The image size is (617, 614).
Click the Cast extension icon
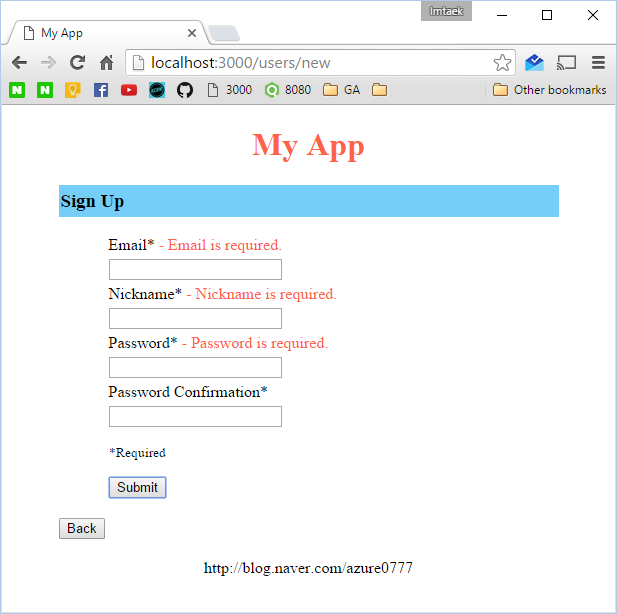(x=567, y=62)
